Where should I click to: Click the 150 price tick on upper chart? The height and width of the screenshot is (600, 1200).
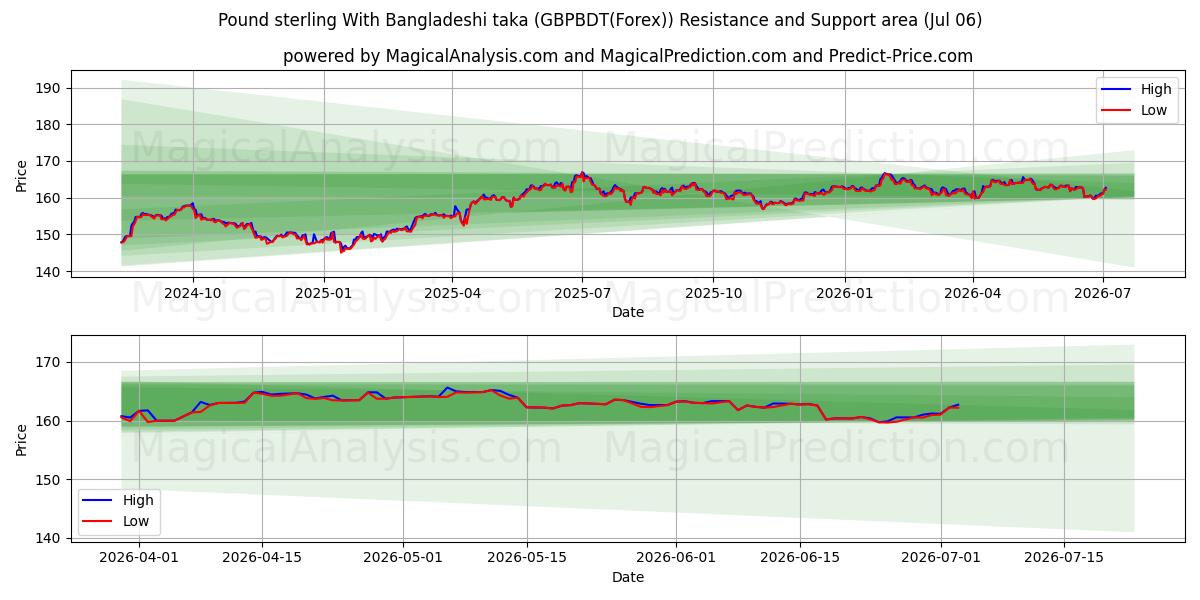[x=49, y=235]
